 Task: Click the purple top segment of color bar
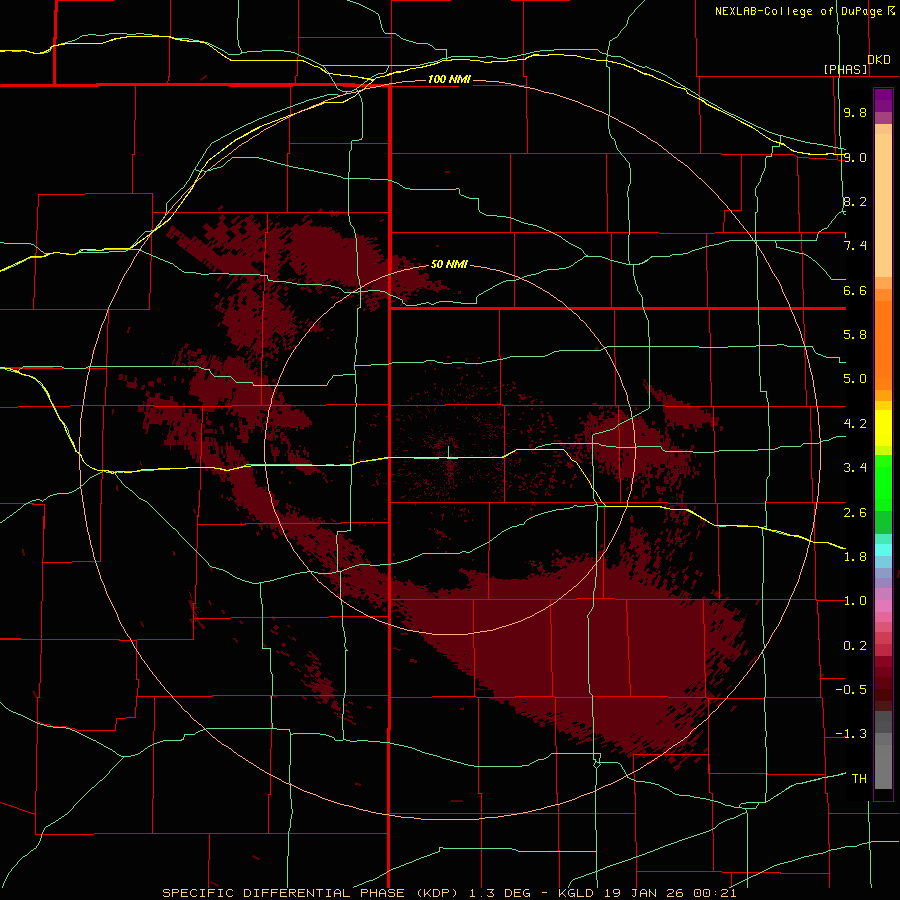click(883, 100)
